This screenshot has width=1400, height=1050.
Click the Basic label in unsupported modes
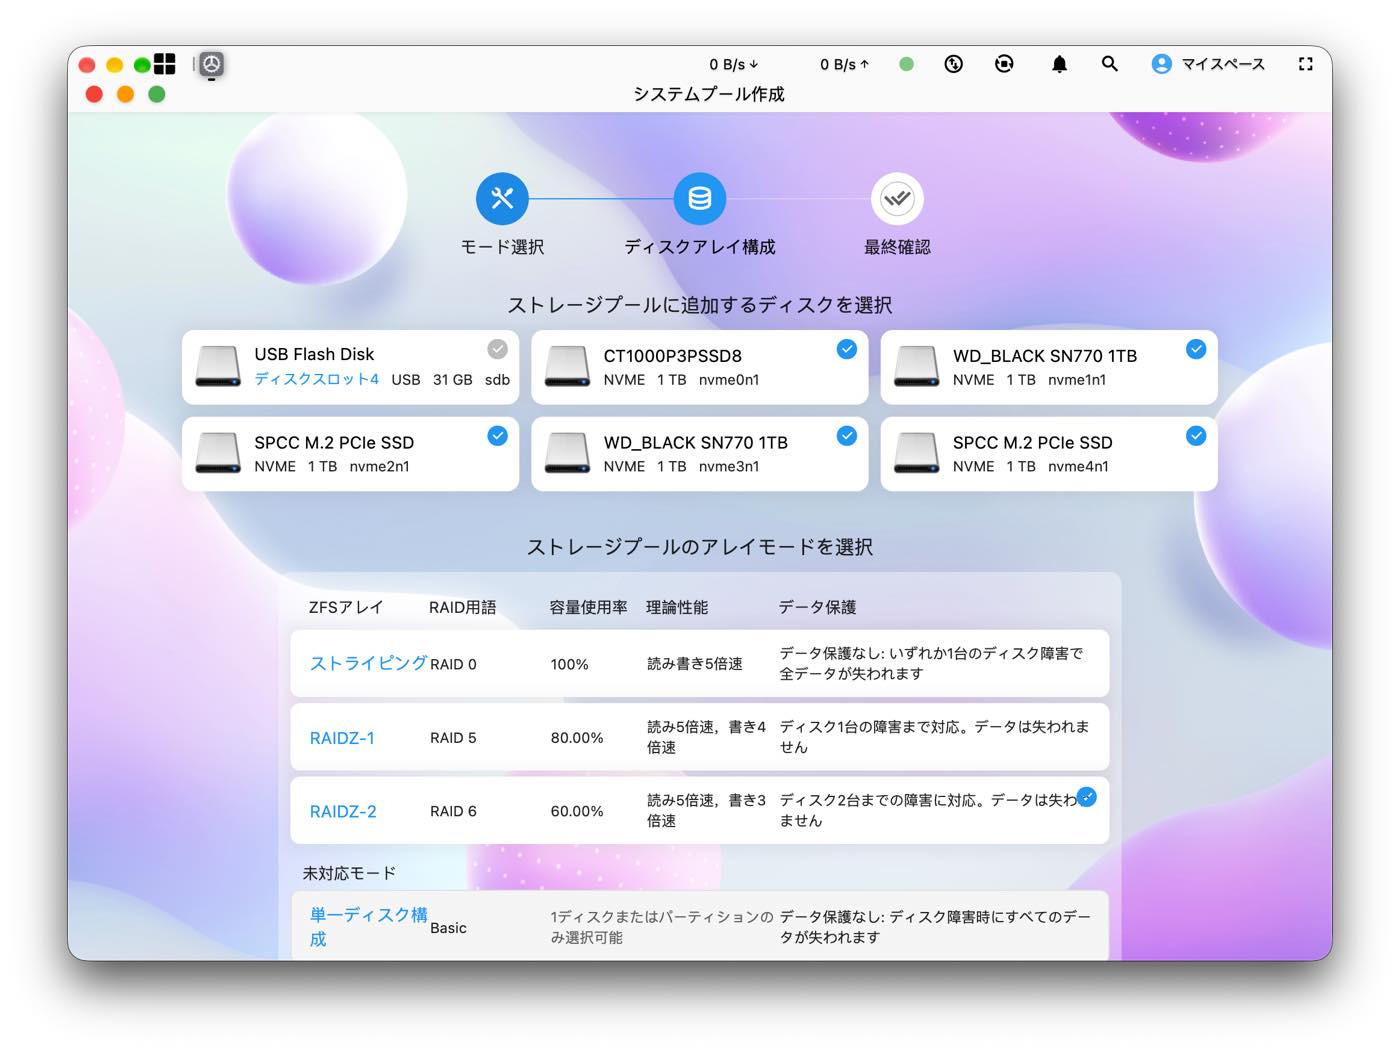pyautogui.click(x=448, y=928)
